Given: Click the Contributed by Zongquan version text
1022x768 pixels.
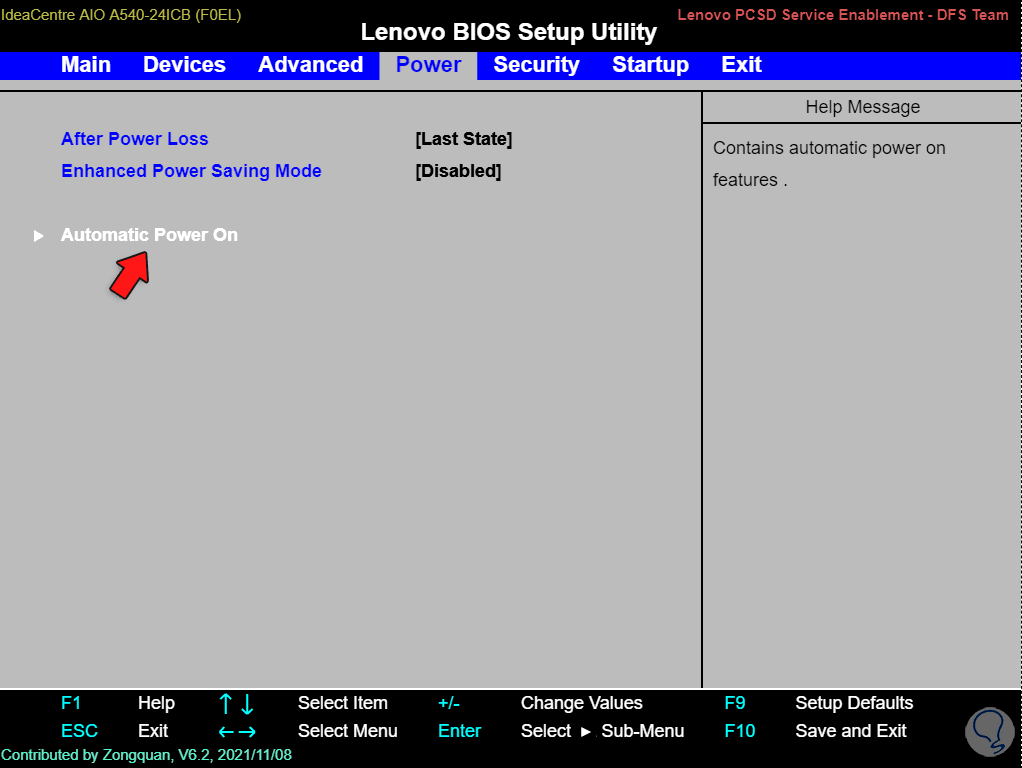Looking at the screenshot, I should pos(146,755).
